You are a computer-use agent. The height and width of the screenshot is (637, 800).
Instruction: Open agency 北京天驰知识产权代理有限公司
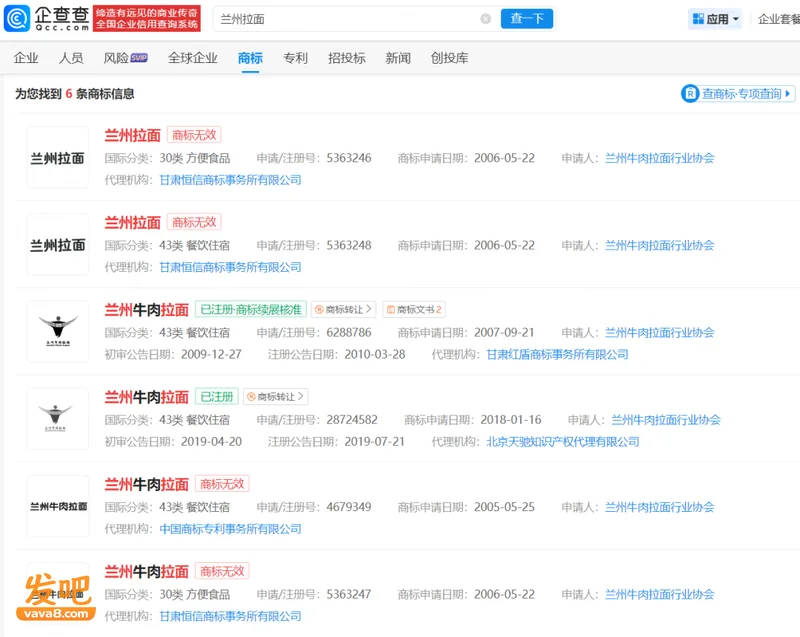point(563,442)
